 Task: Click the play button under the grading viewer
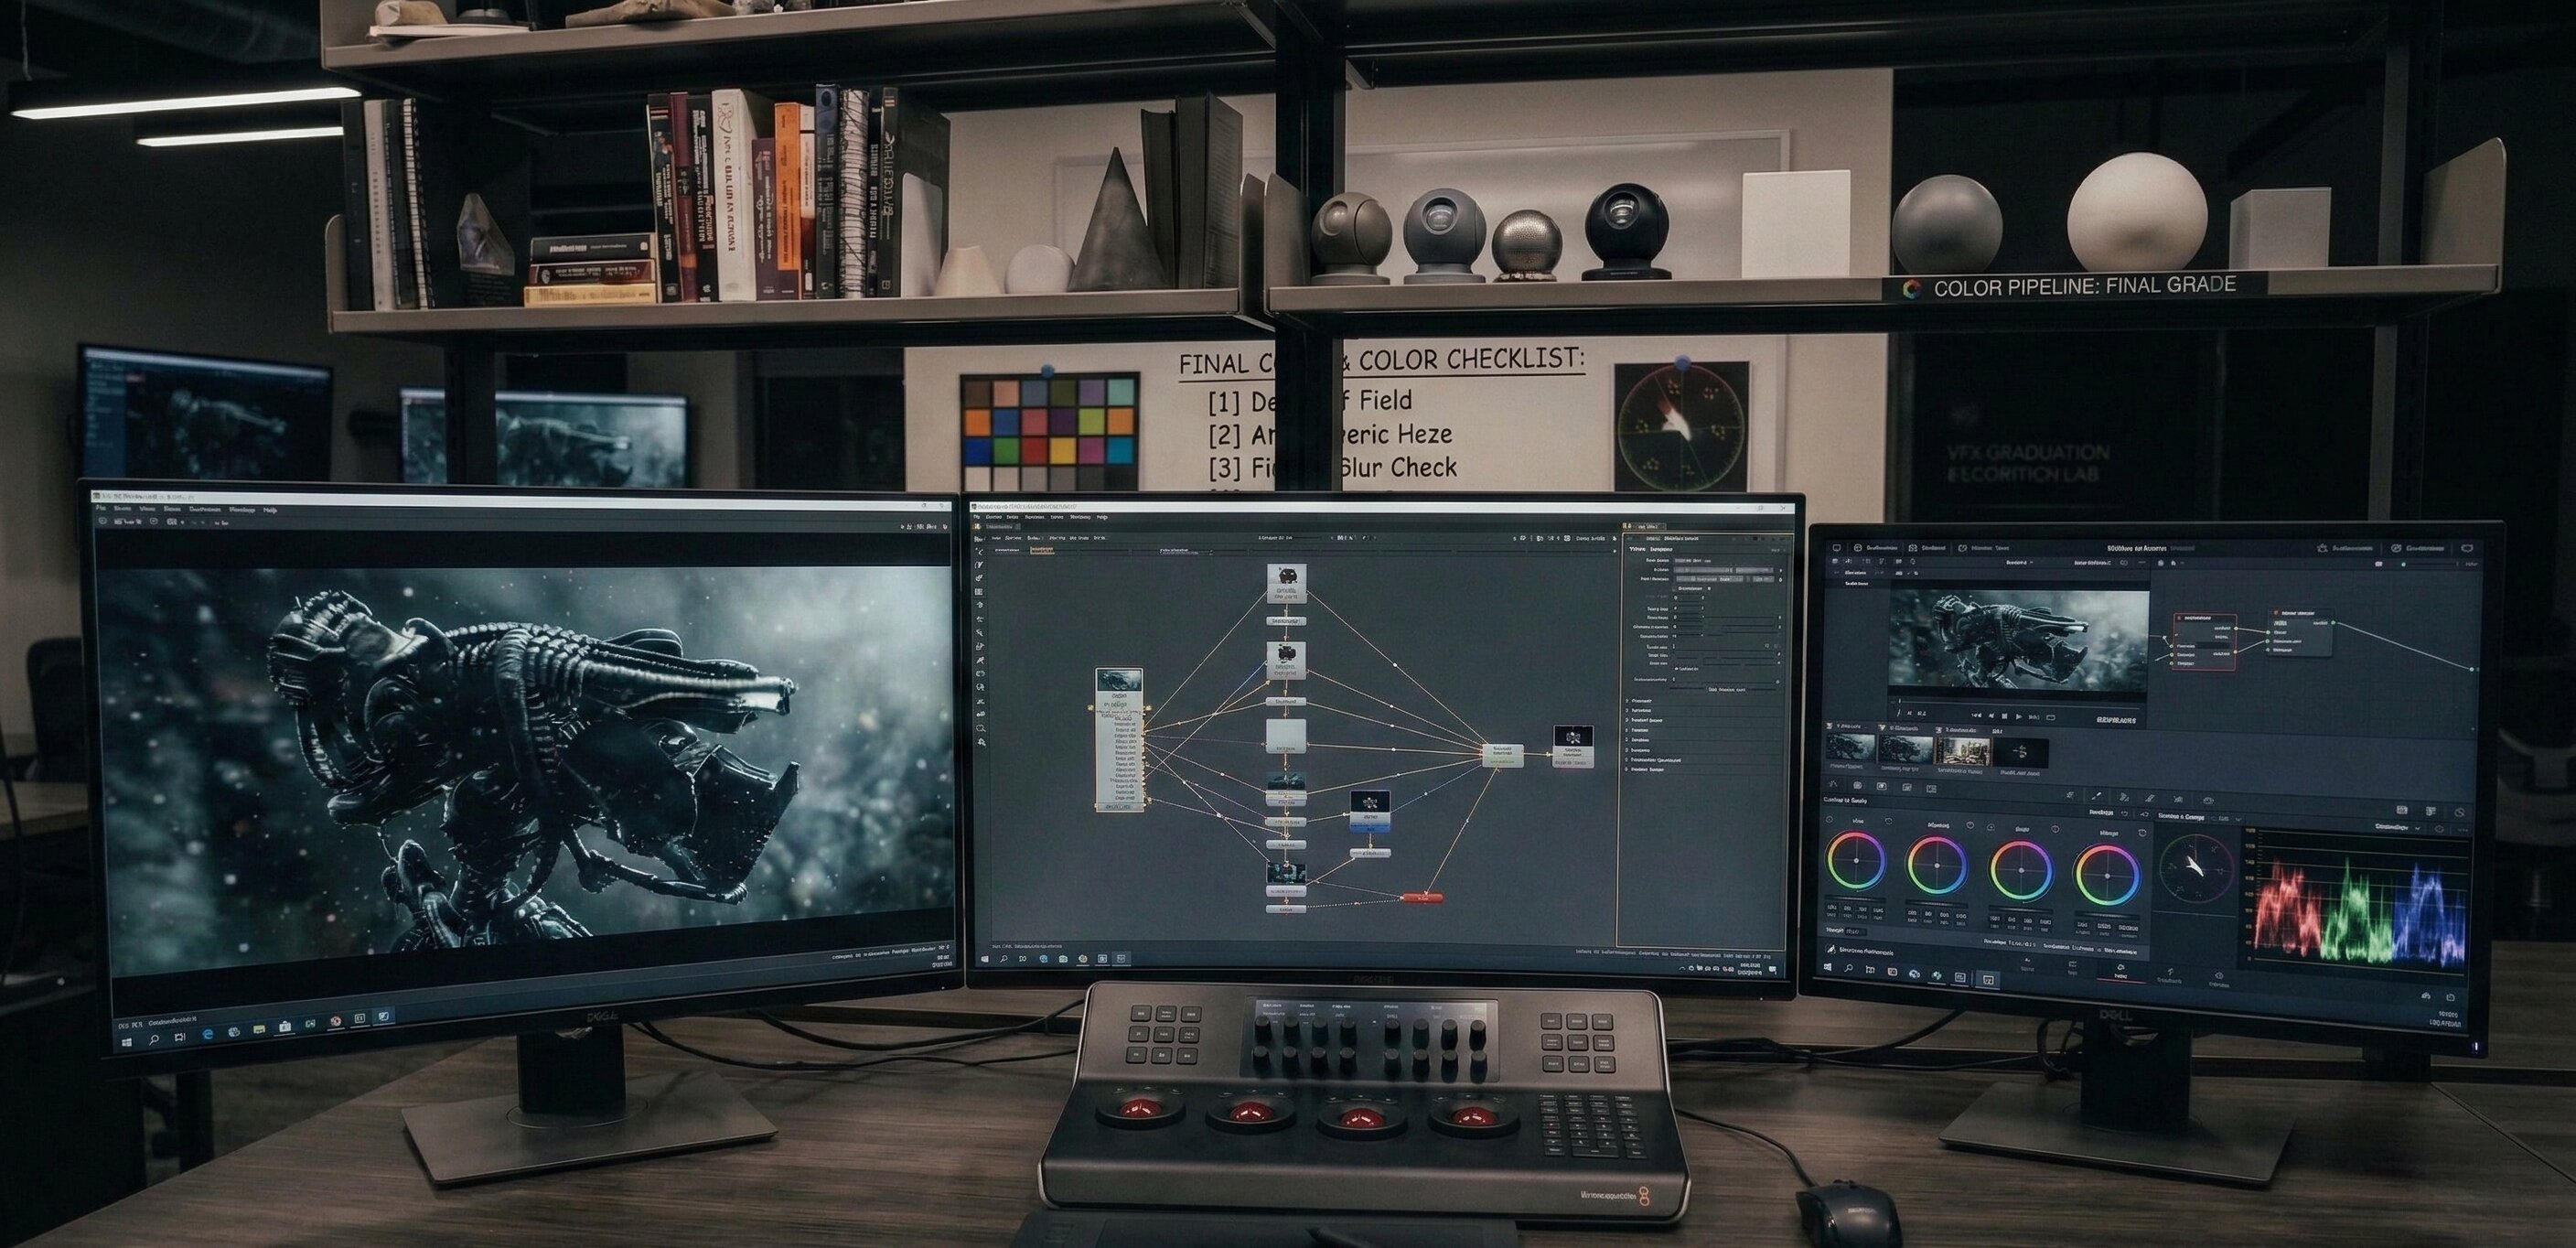[2019, 717]
